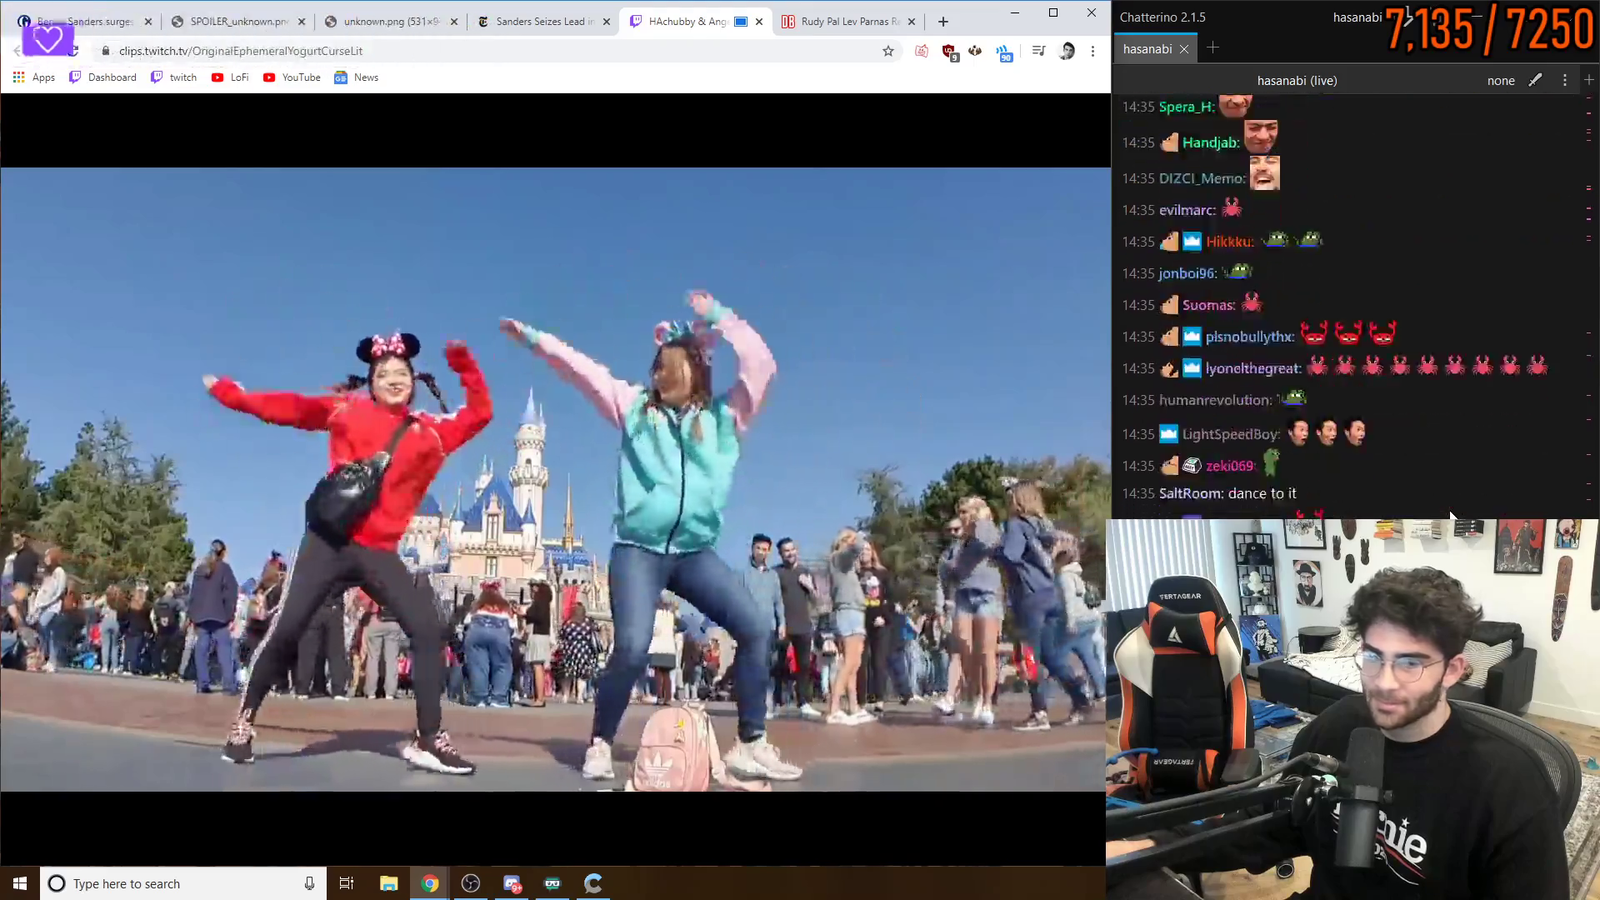Open a new Chrome tab
This screenshot has height=900, width=1600.
[x=943, y=21]
